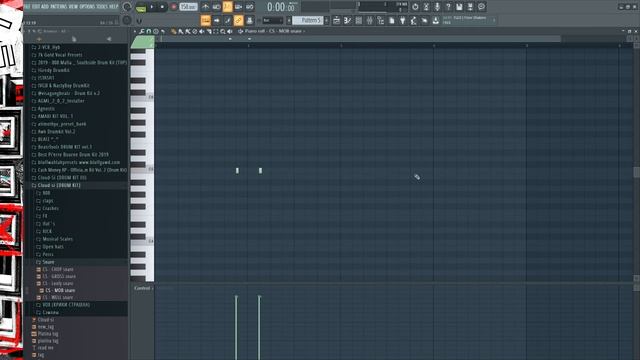Screen dimensions: 640x360
Task: Click the first velocity bar in Control lane
Action: point(236,327)
